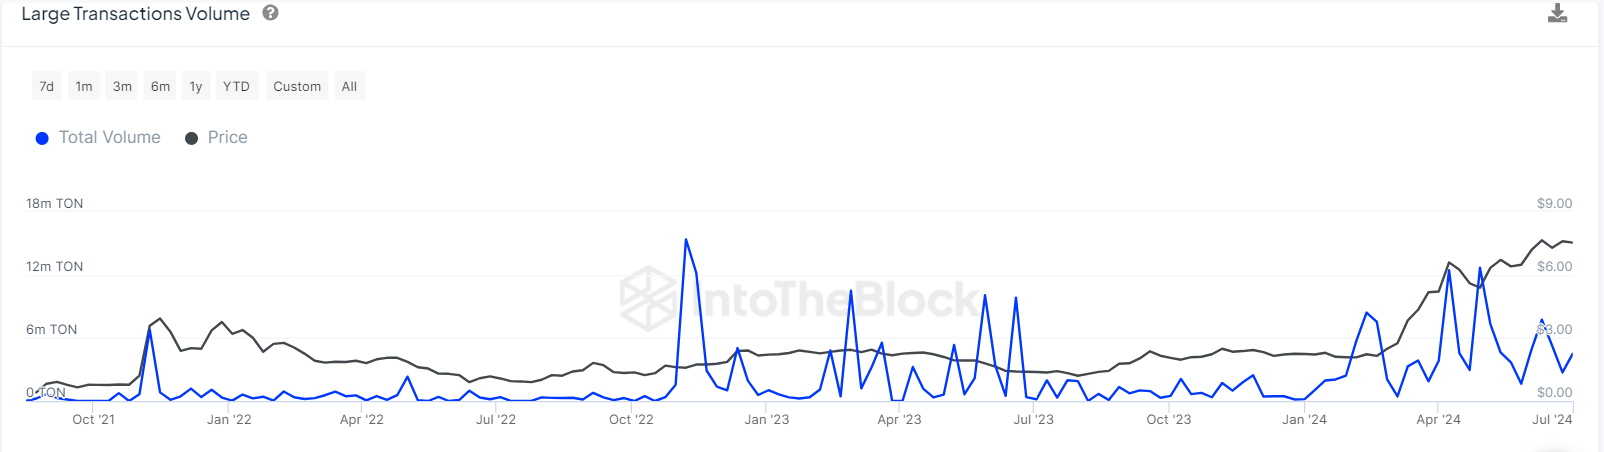Viewport: 1604px width, 452px height.
Task: Click the Oct '22 volume spike peak
Action: pos(686,239)
